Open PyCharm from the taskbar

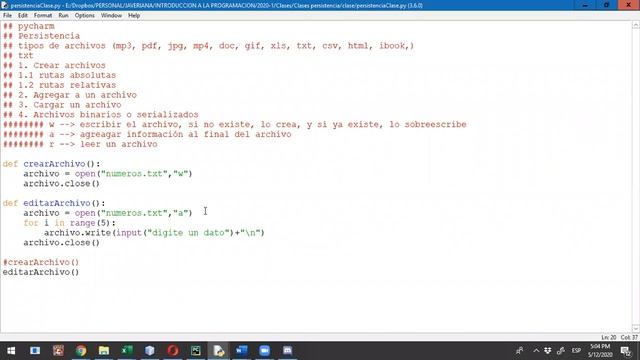pos(196,351)
